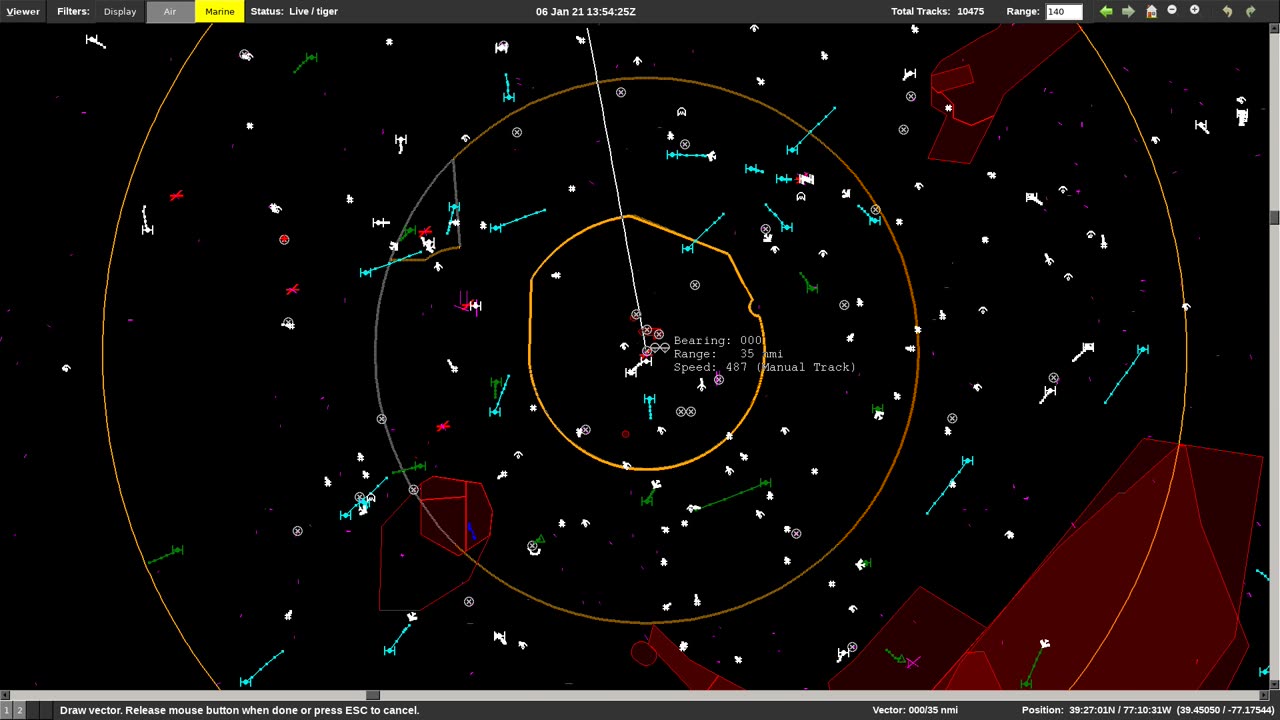The height and width of the screenshot is (720, 1280).
Task: Open the Viewer menu
Action: (x=23, y=12)
